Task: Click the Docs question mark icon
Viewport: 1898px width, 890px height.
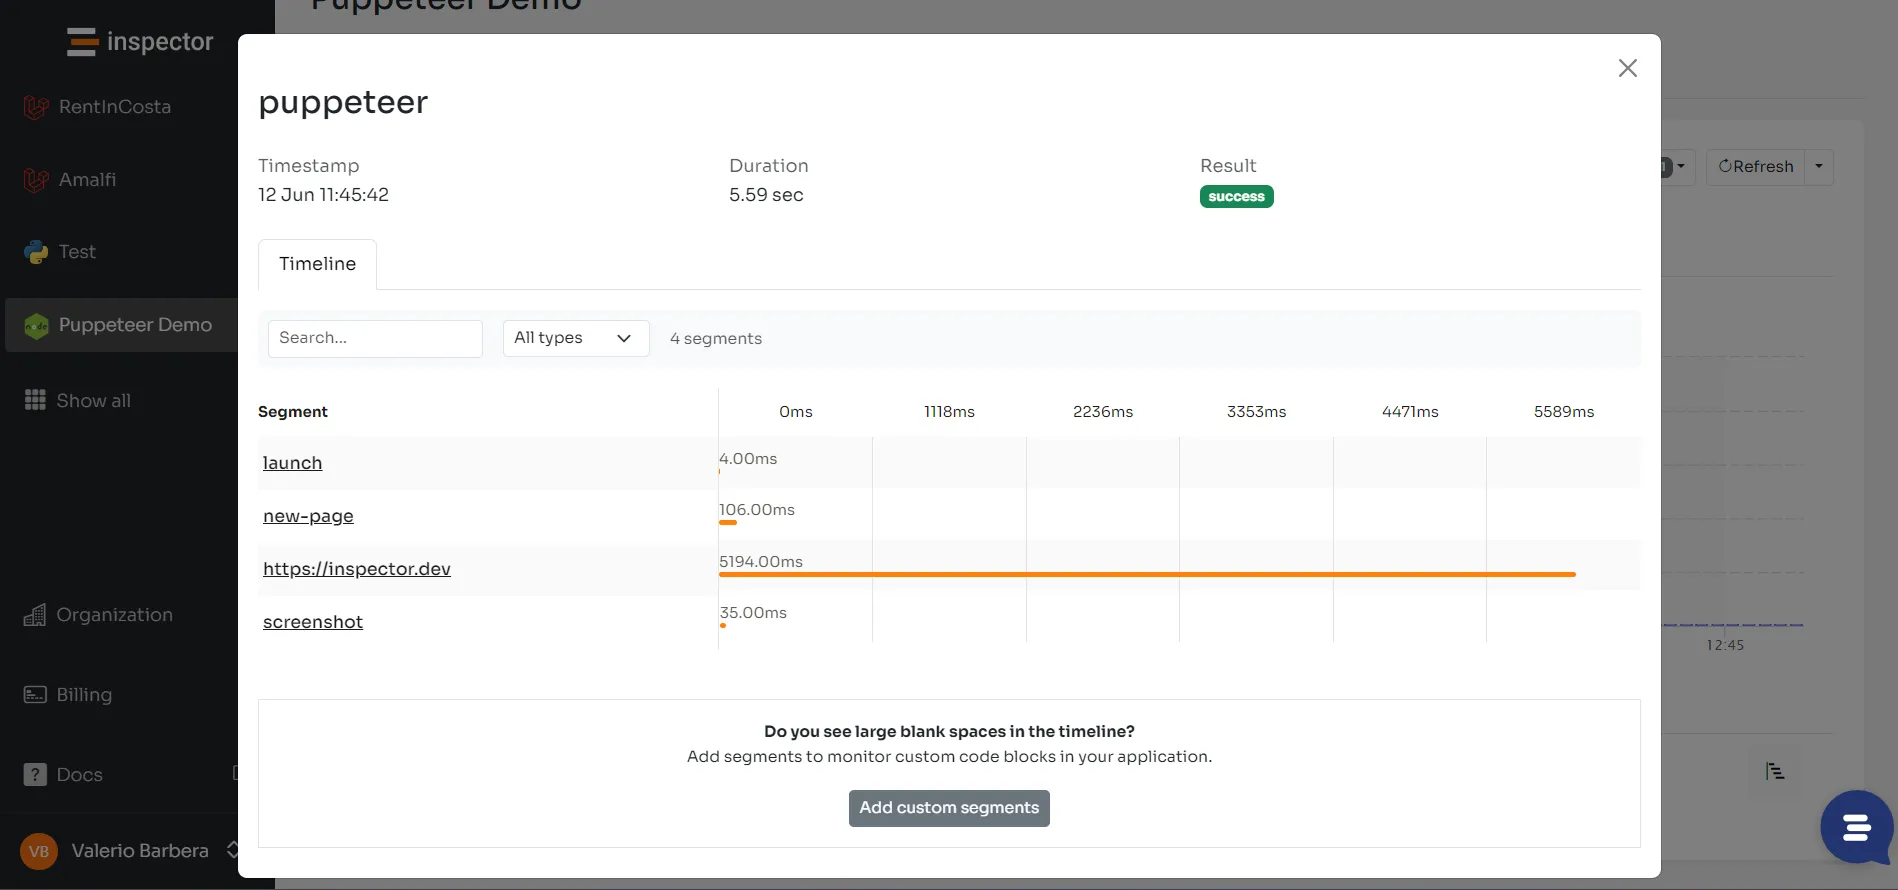Action: [35, 775]
